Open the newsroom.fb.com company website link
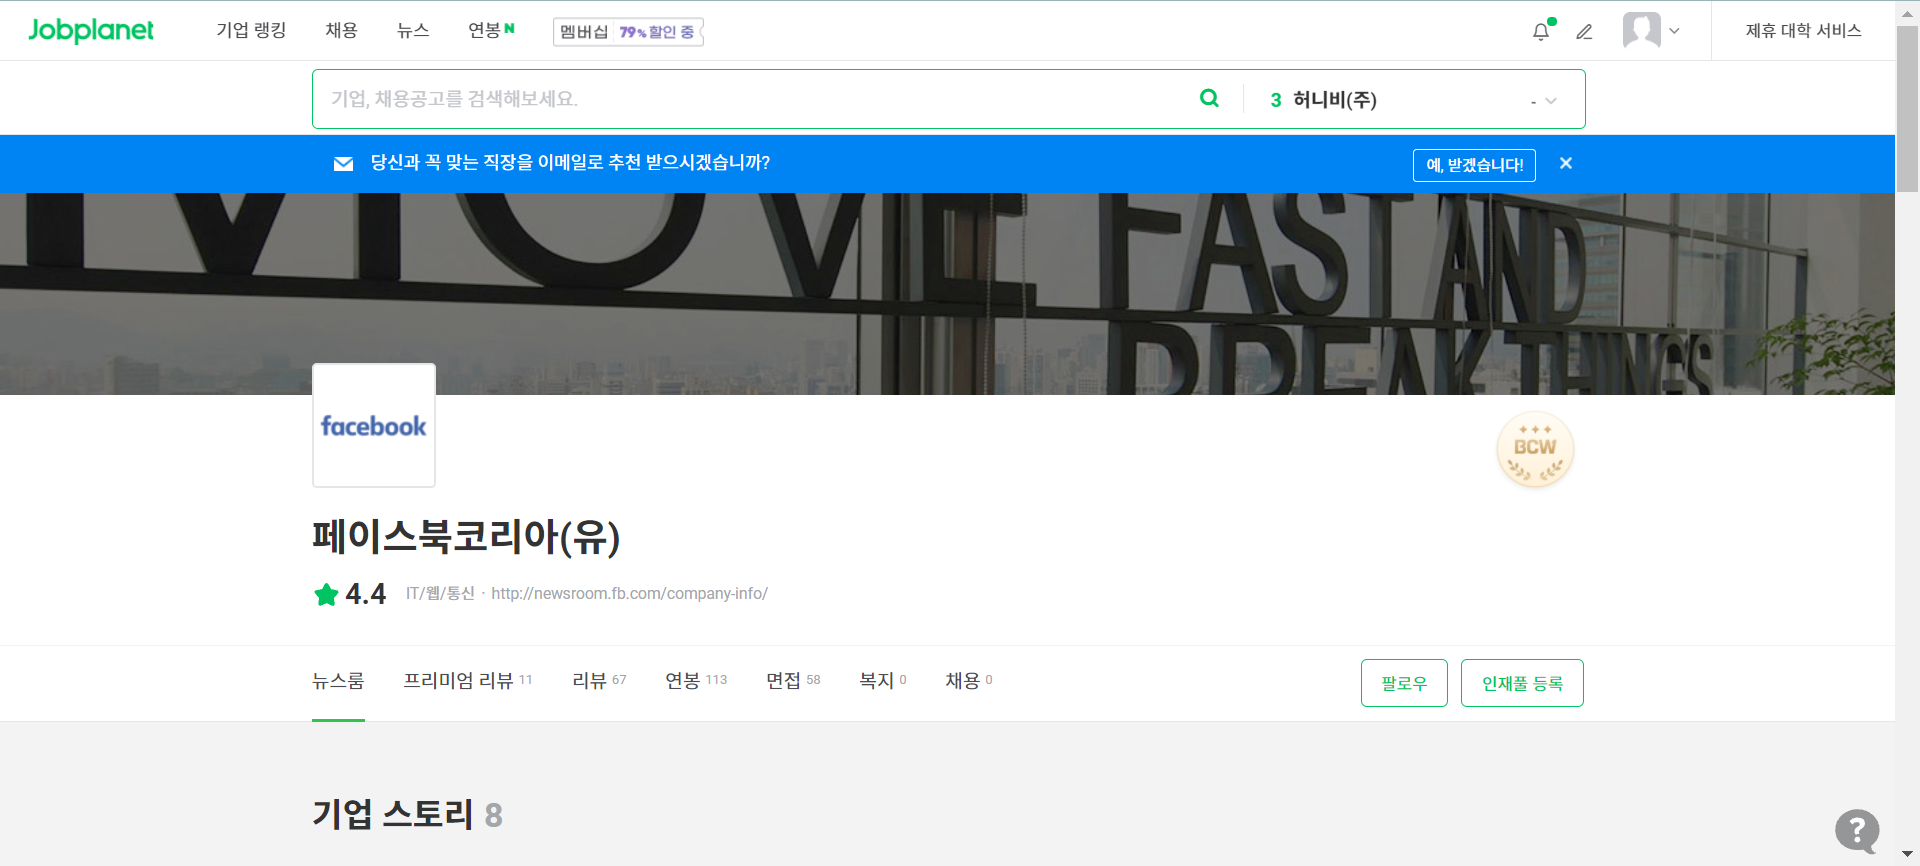Image resolution: width=1920 pixels, height=866 pixels. pyautogui.click(x=629, y=594)
